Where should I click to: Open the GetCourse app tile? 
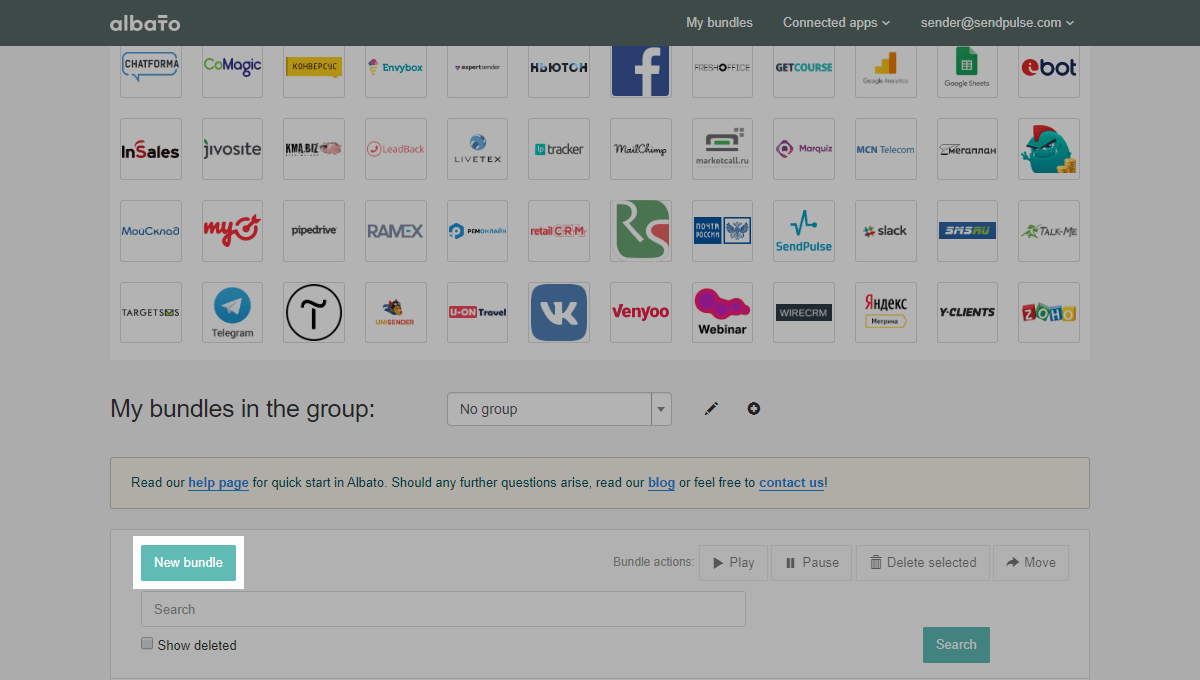tap(804, 71)
